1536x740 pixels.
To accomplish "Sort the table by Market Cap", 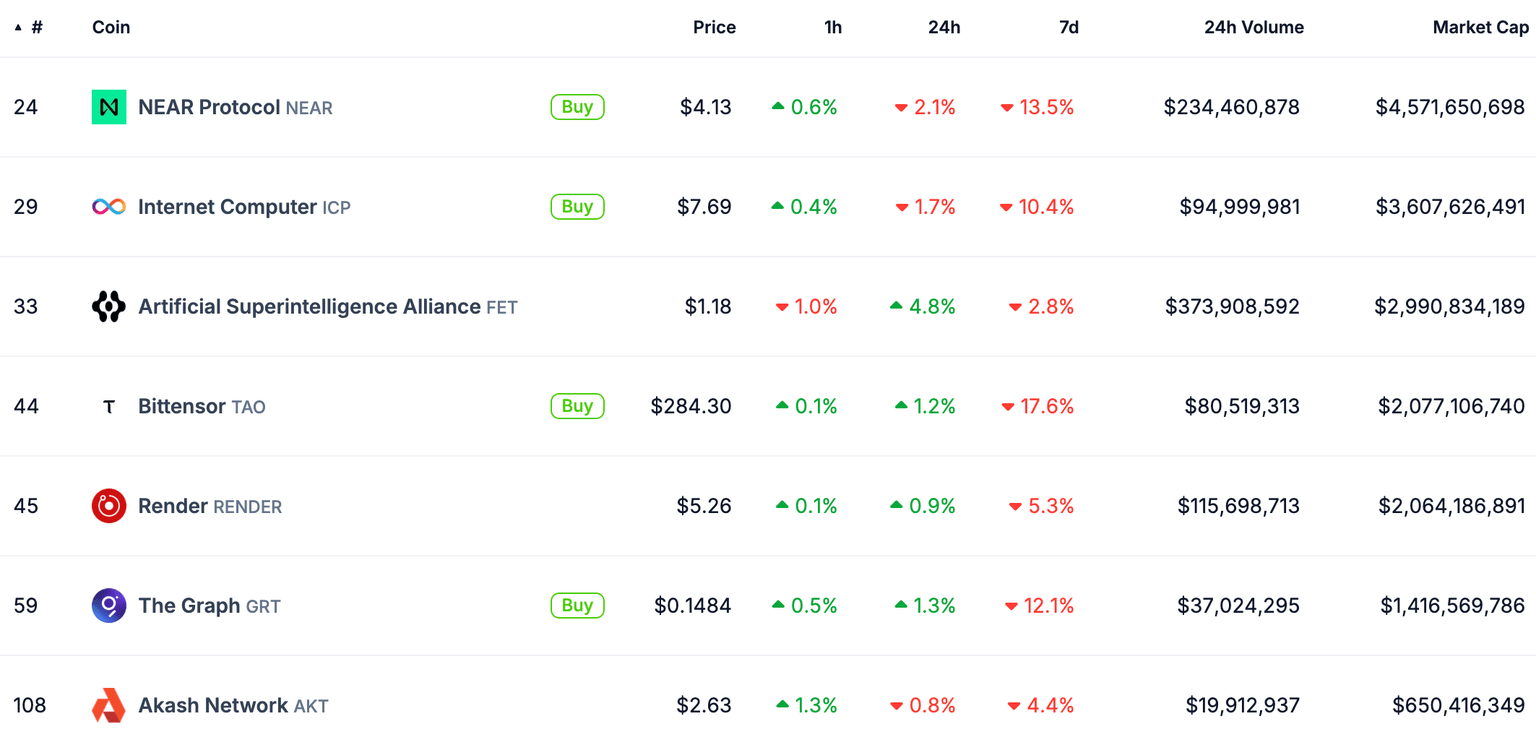I will click(1480, 27).
